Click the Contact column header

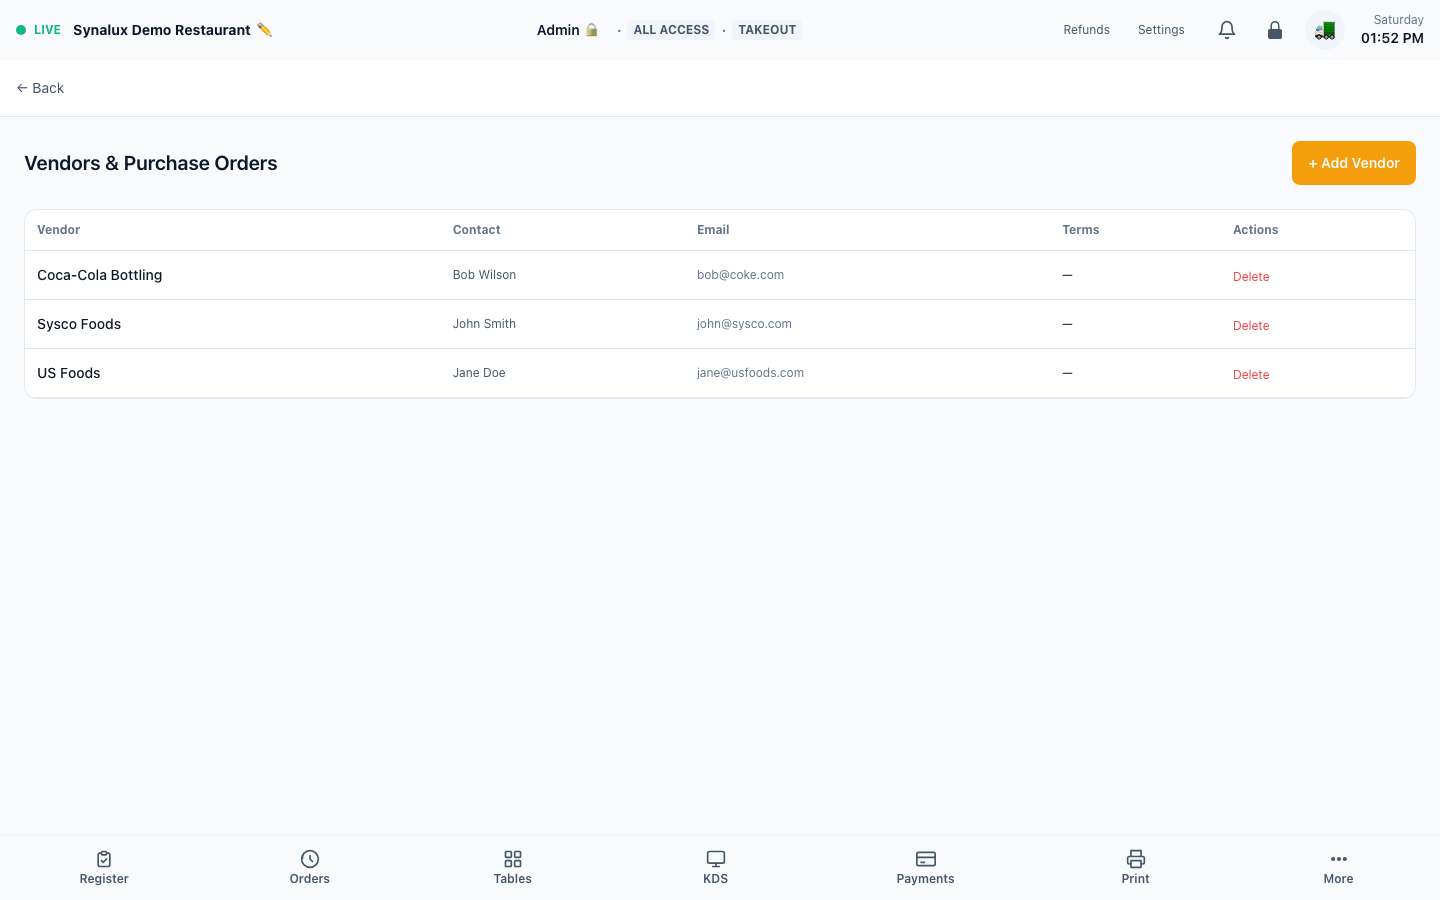[x=477, y=230]
